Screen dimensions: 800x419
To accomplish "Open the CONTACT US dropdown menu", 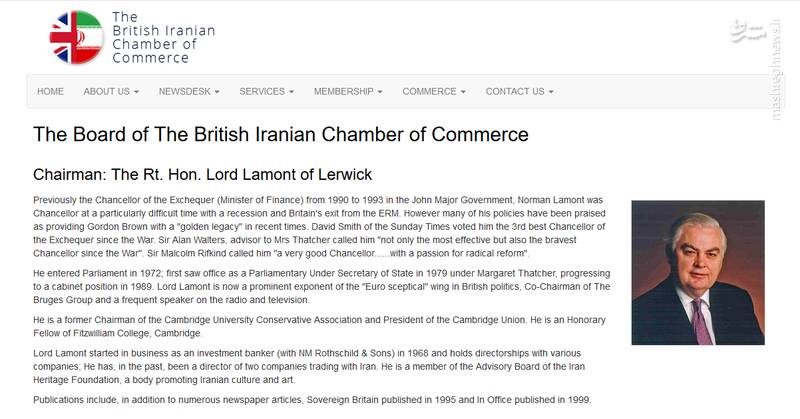I will 519,91.
